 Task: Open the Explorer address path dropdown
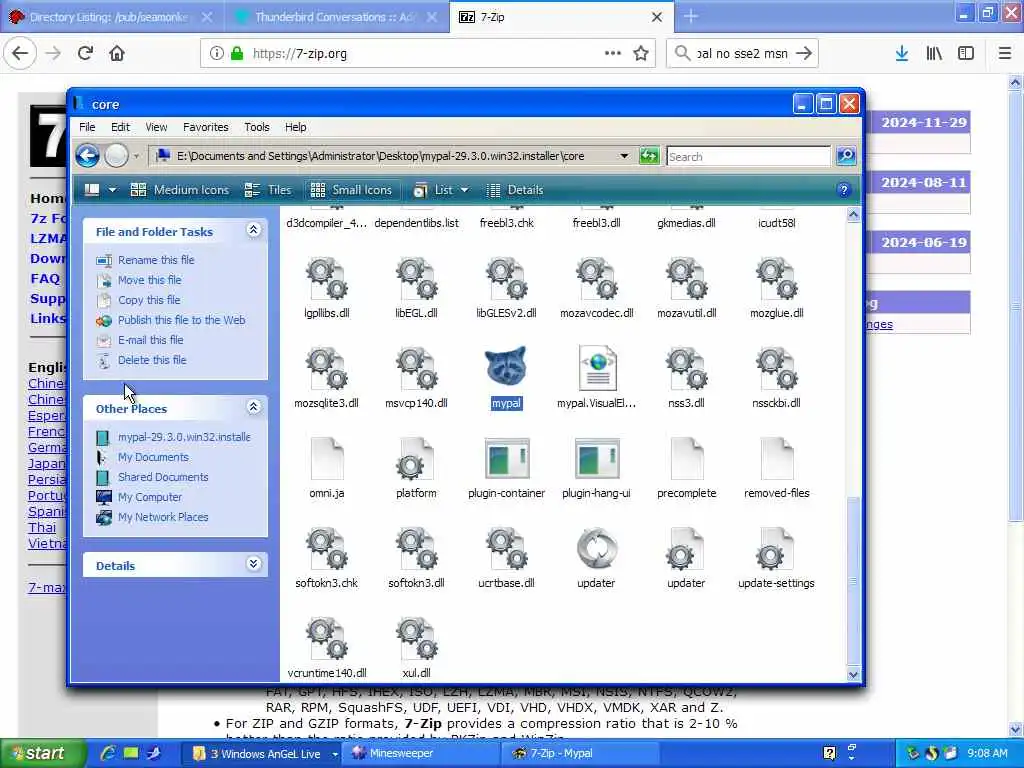click(x=624, y=155)
